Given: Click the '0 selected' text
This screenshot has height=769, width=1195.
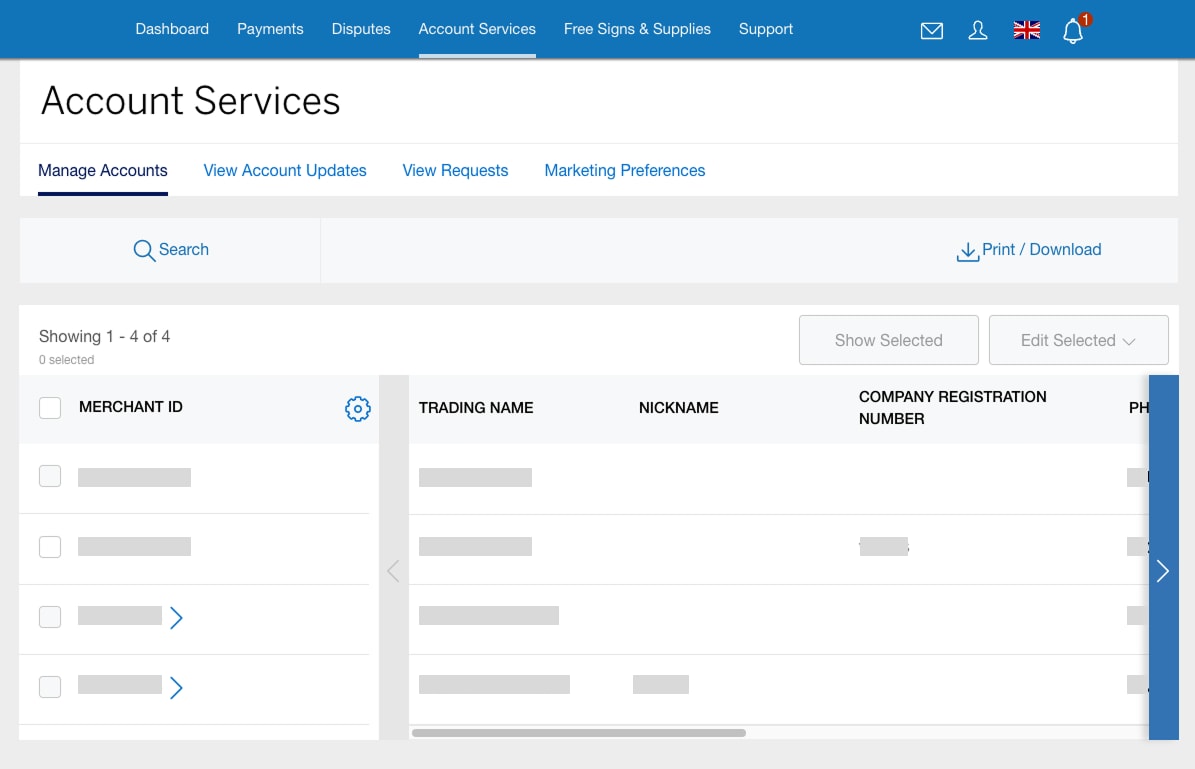Looking at the screenshot, I should tap(66, 360).
